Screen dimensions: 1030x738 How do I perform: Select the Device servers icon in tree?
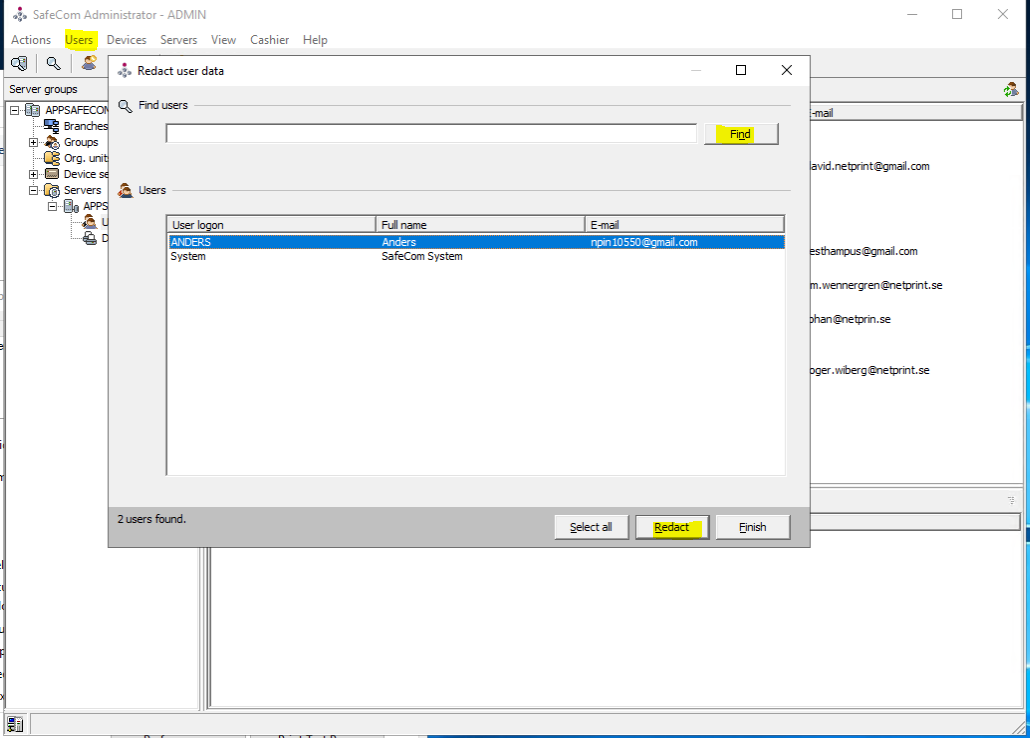(52, 174)
